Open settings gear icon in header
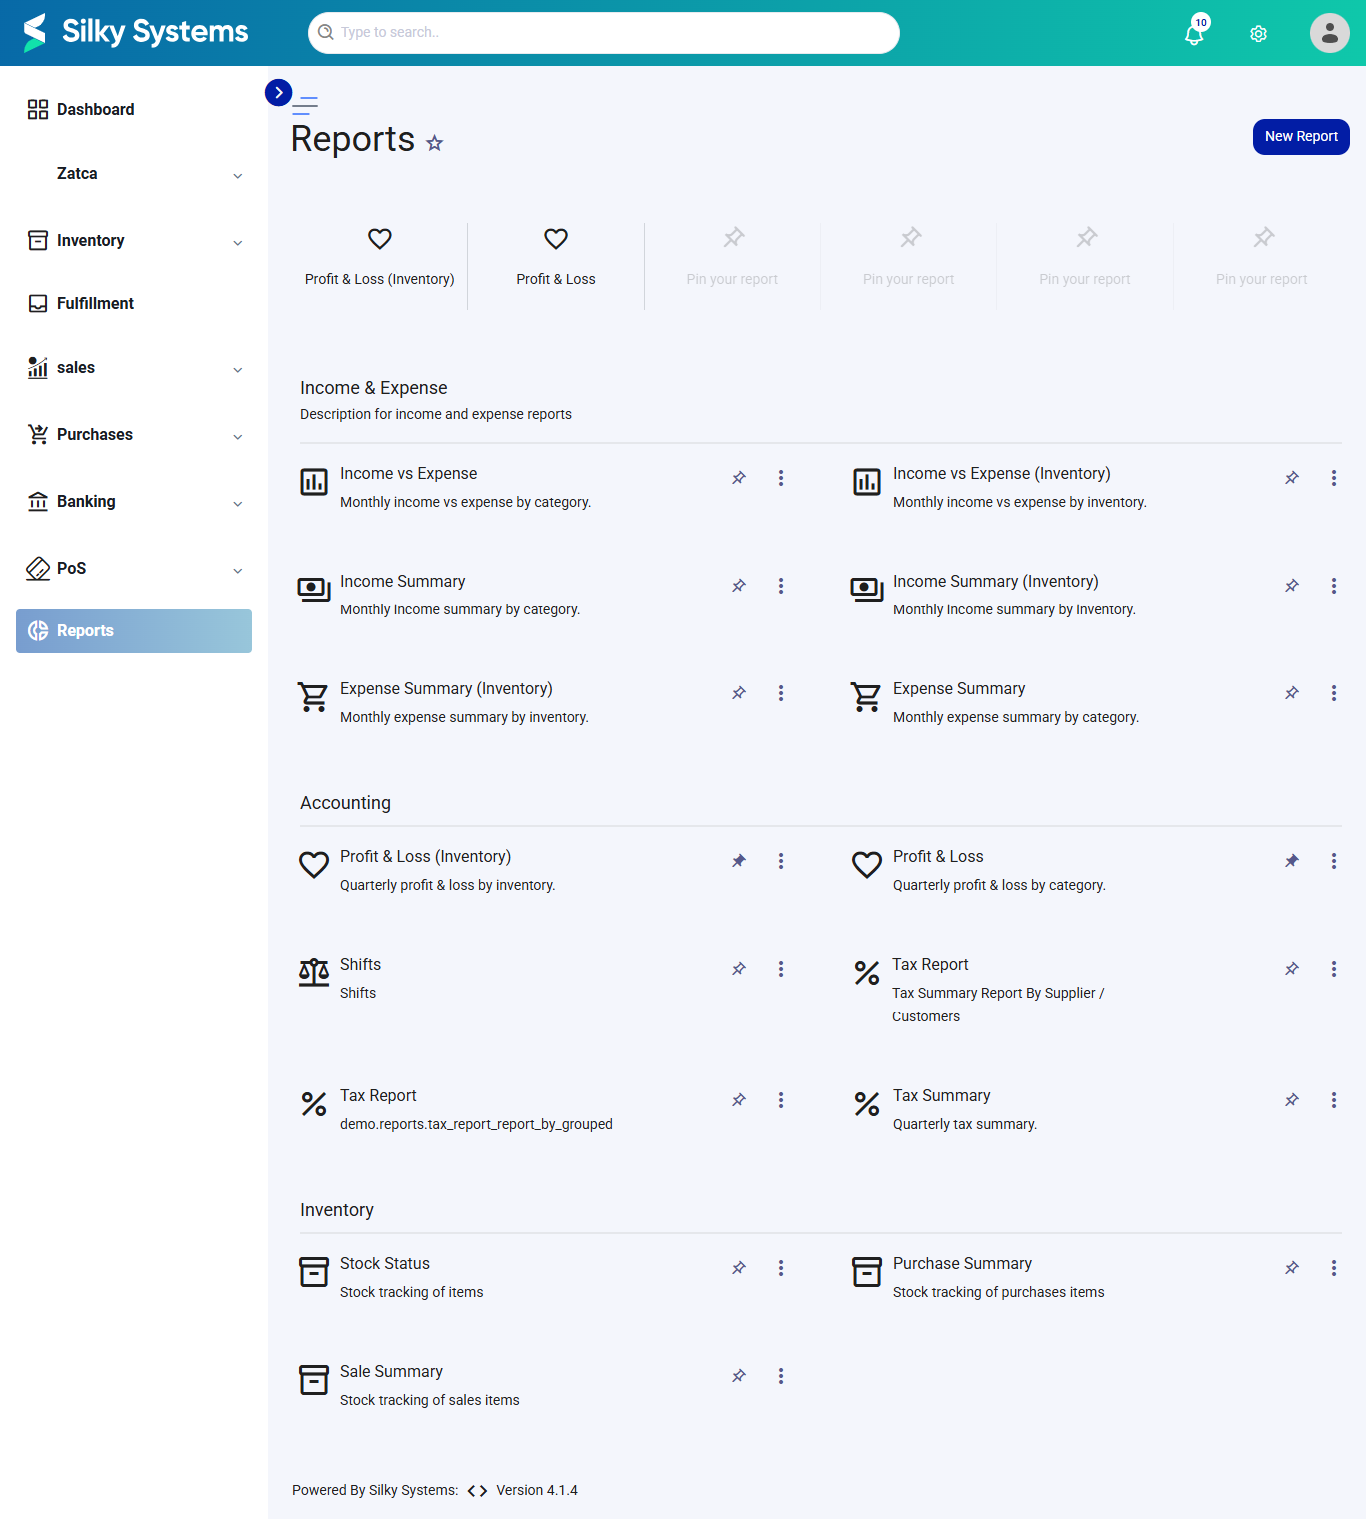 1258,34
